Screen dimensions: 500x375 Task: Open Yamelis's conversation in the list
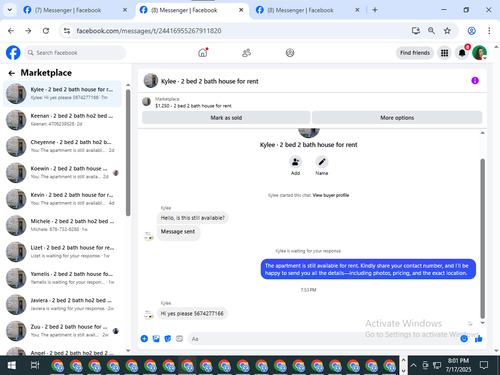point(62,278)
